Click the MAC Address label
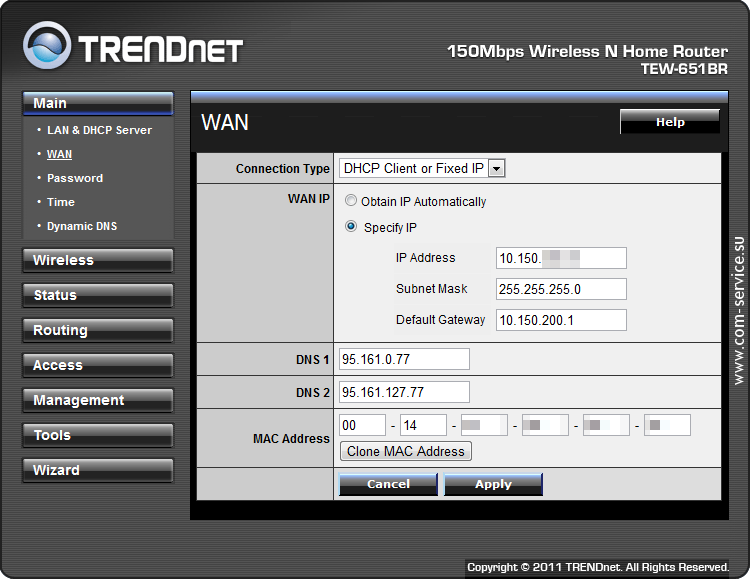This screenshot has height=579, width=750. coord(291,438)
